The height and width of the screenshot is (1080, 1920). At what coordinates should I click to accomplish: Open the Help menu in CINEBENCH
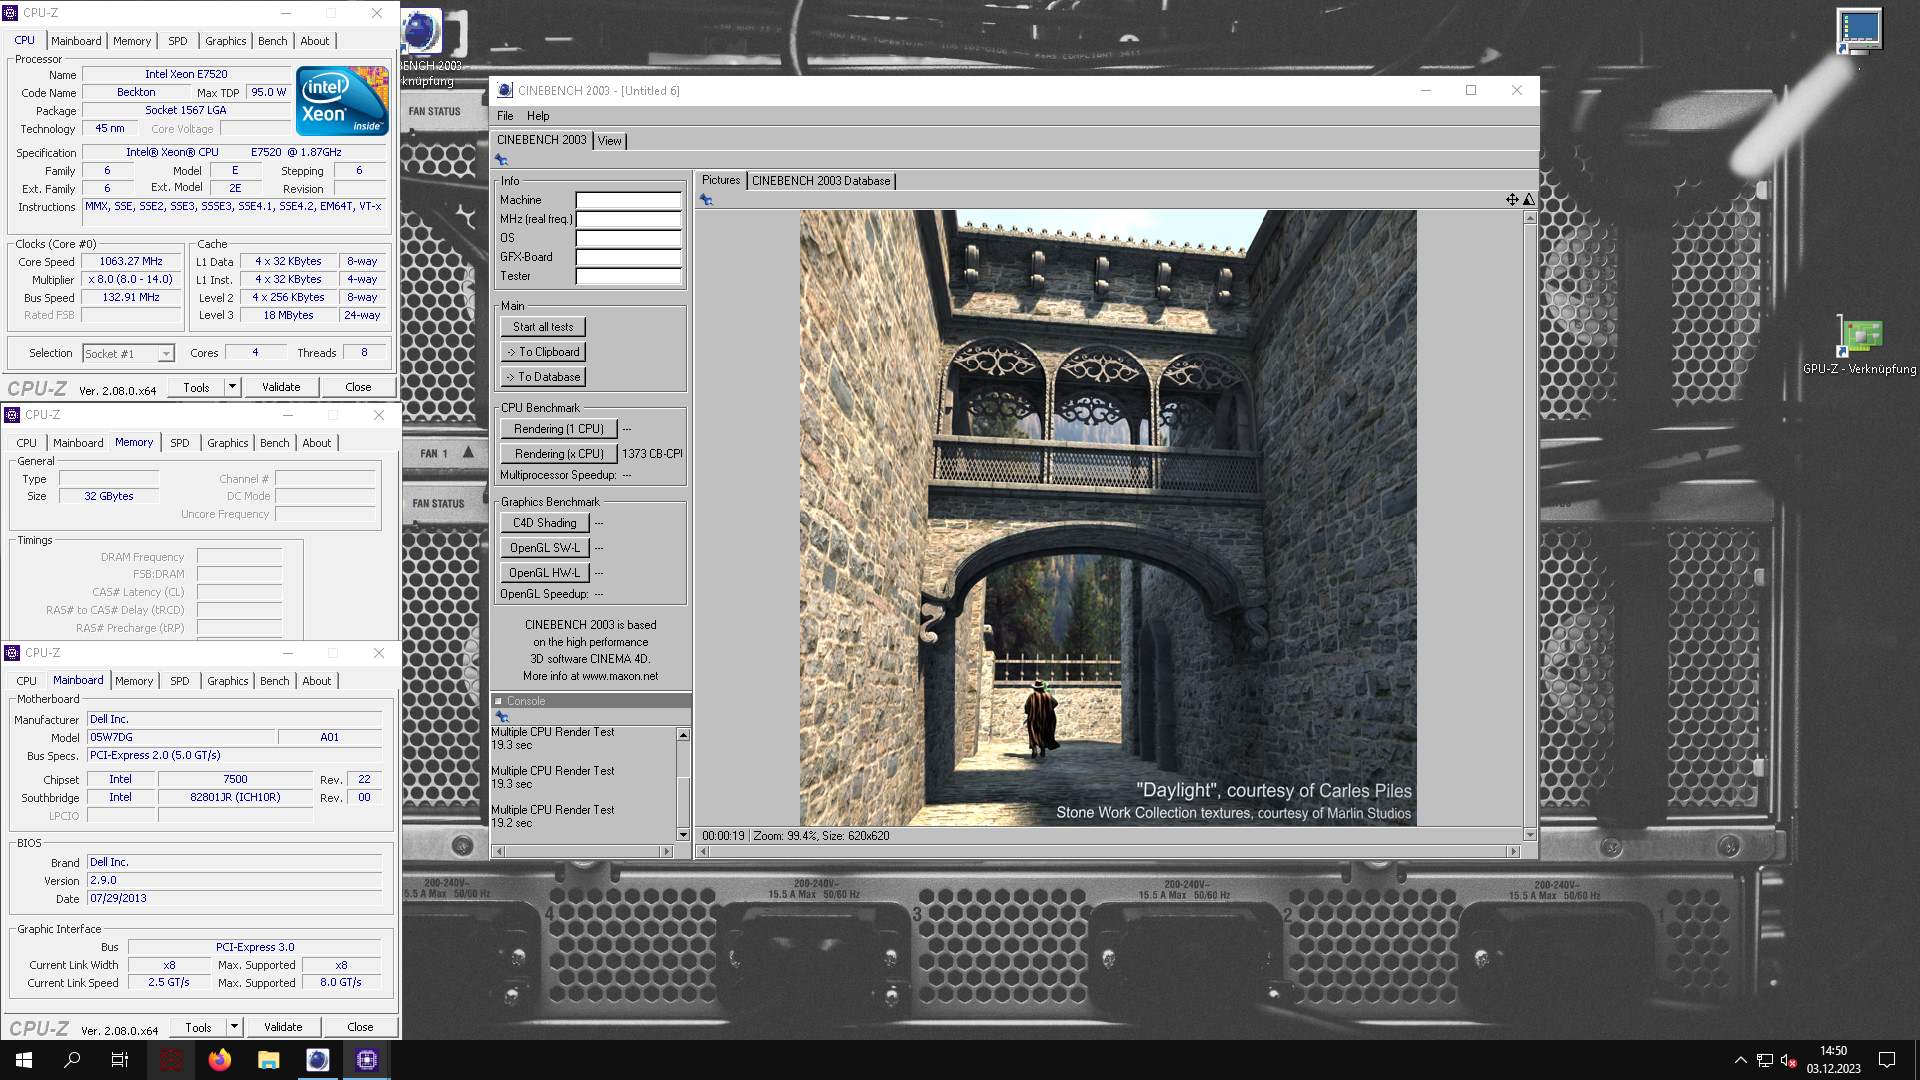538,116
